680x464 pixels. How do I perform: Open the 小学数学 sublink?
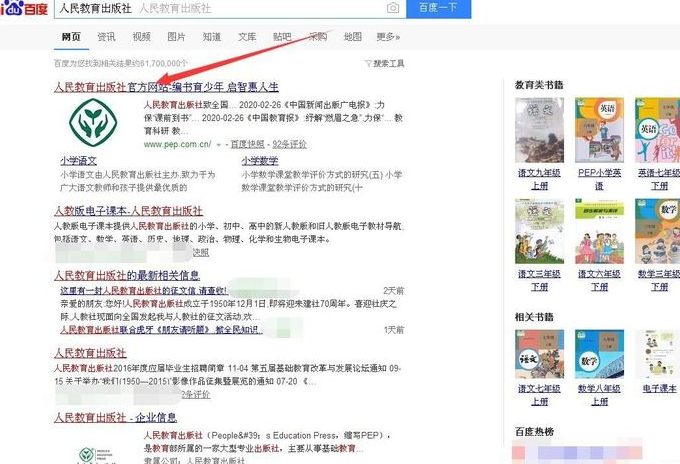click(260, 161)
